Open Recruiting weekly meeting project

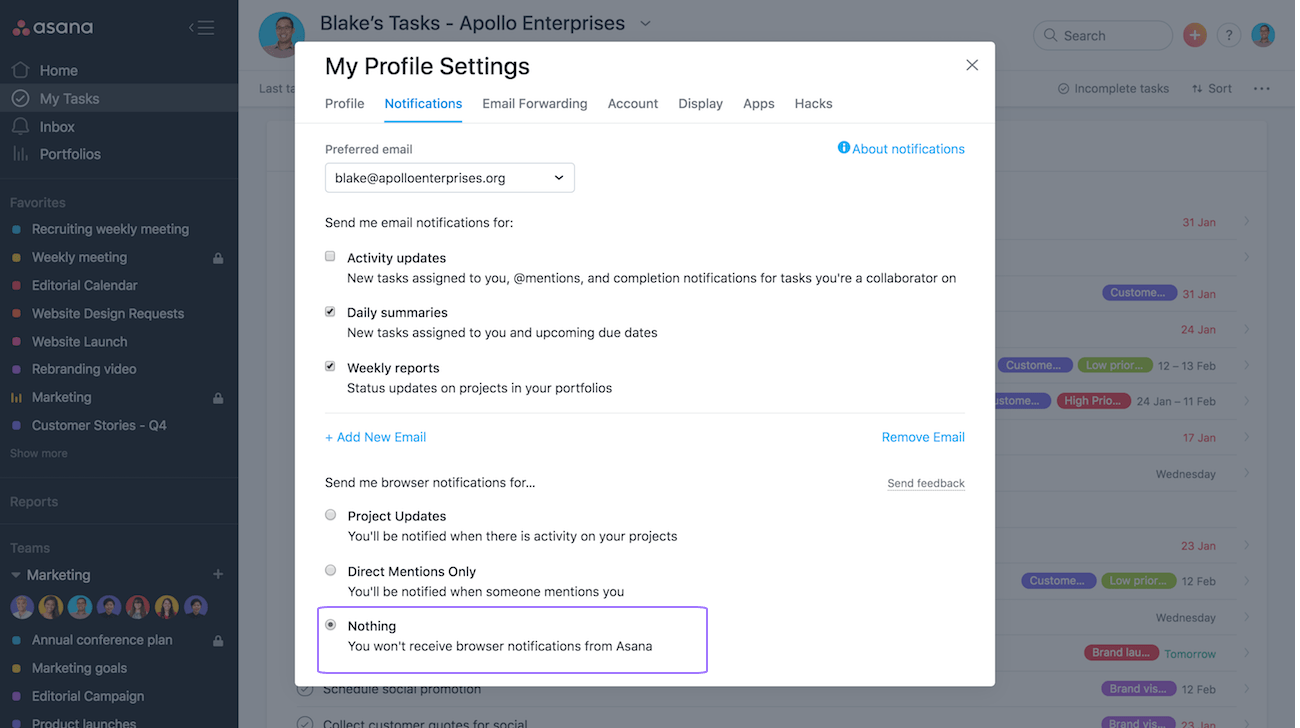pos(110,229)
